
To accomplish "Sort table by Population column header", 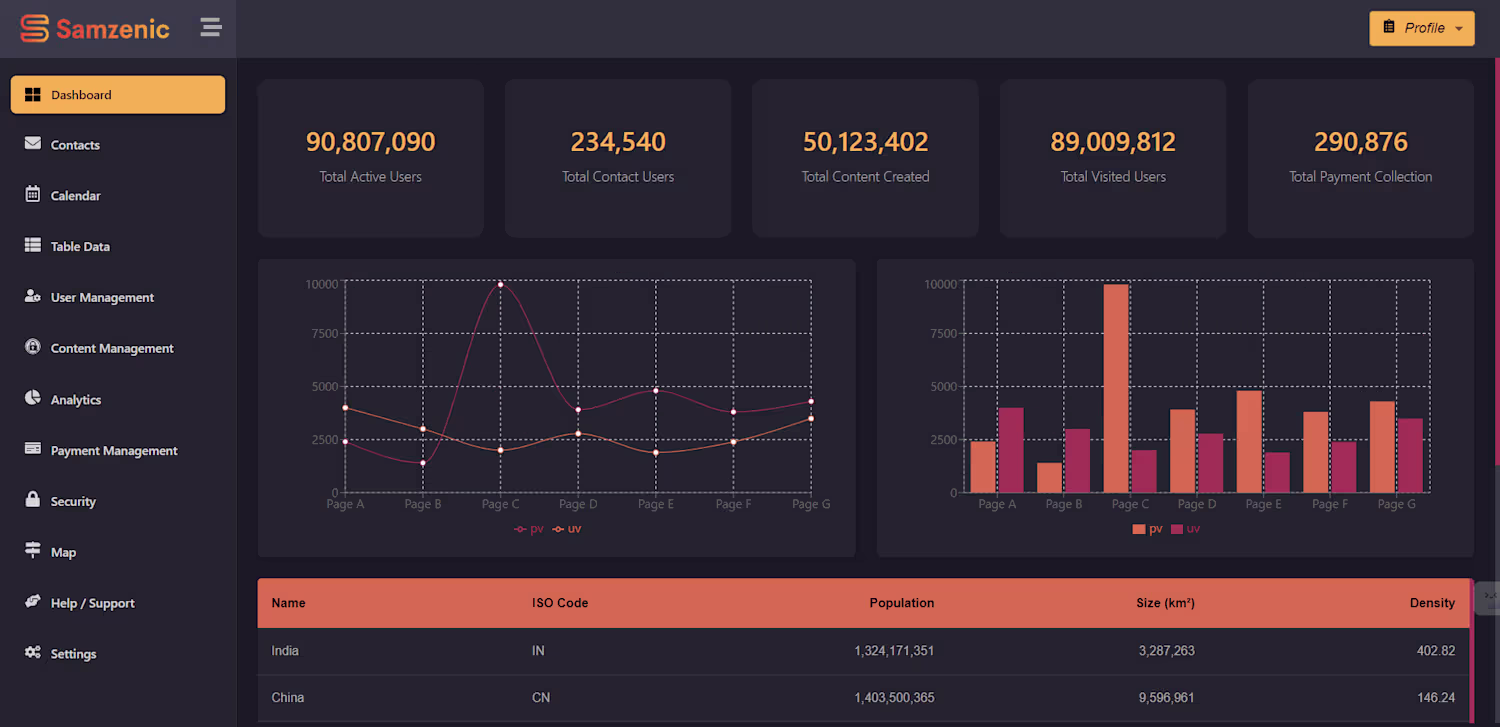I will pos(901,603).
